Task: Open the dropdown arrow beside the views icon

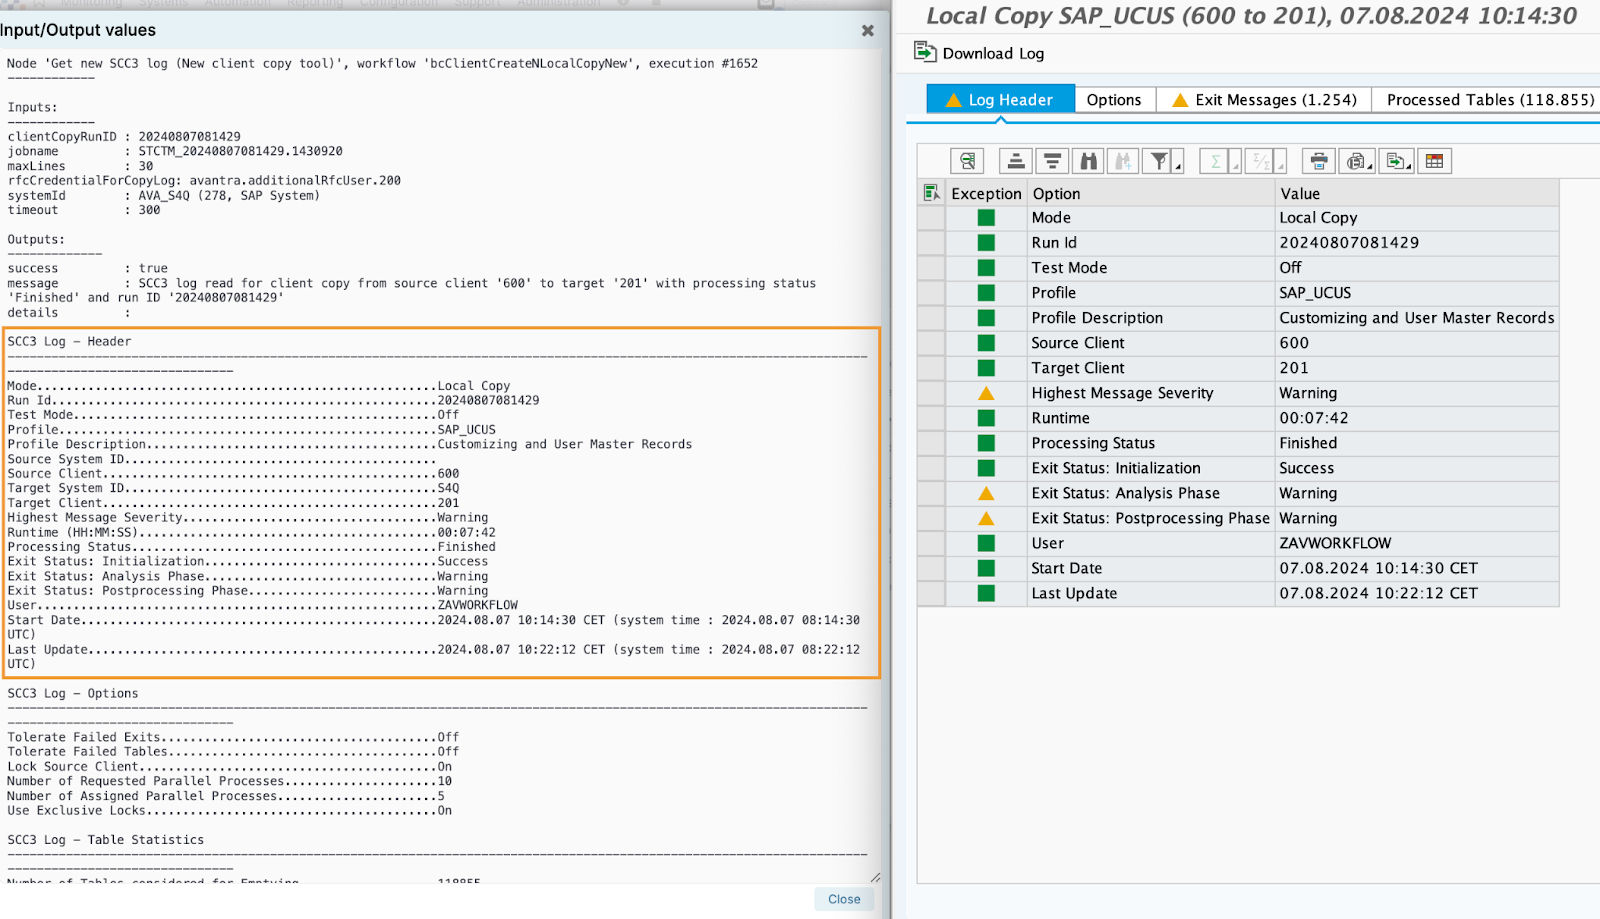Action: pos(1370,167)
